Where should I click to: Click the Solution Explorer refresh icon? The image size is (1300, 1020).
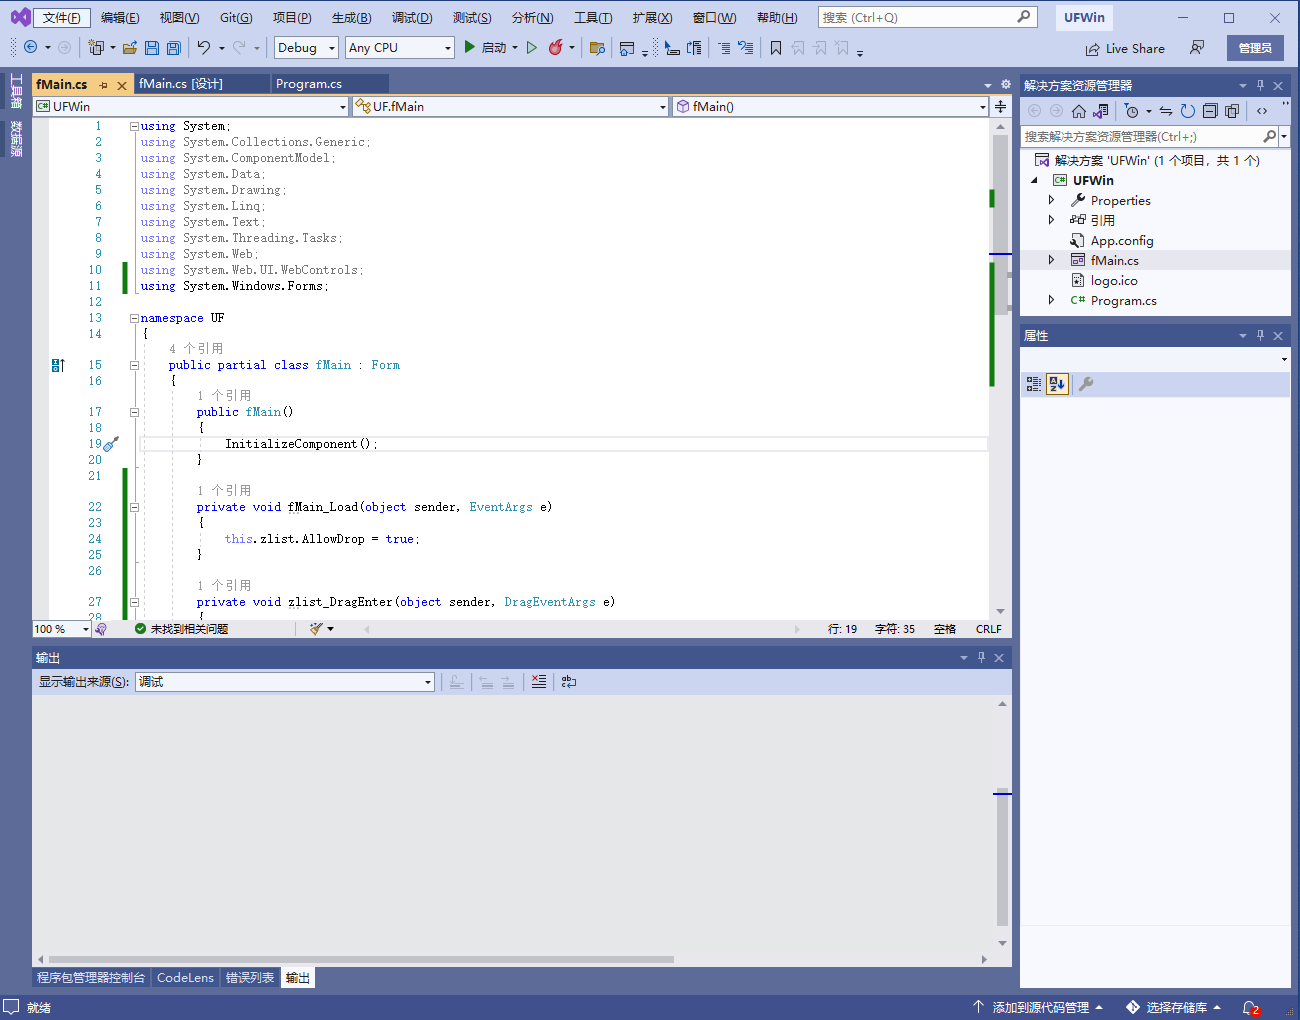click(1188, 111)
